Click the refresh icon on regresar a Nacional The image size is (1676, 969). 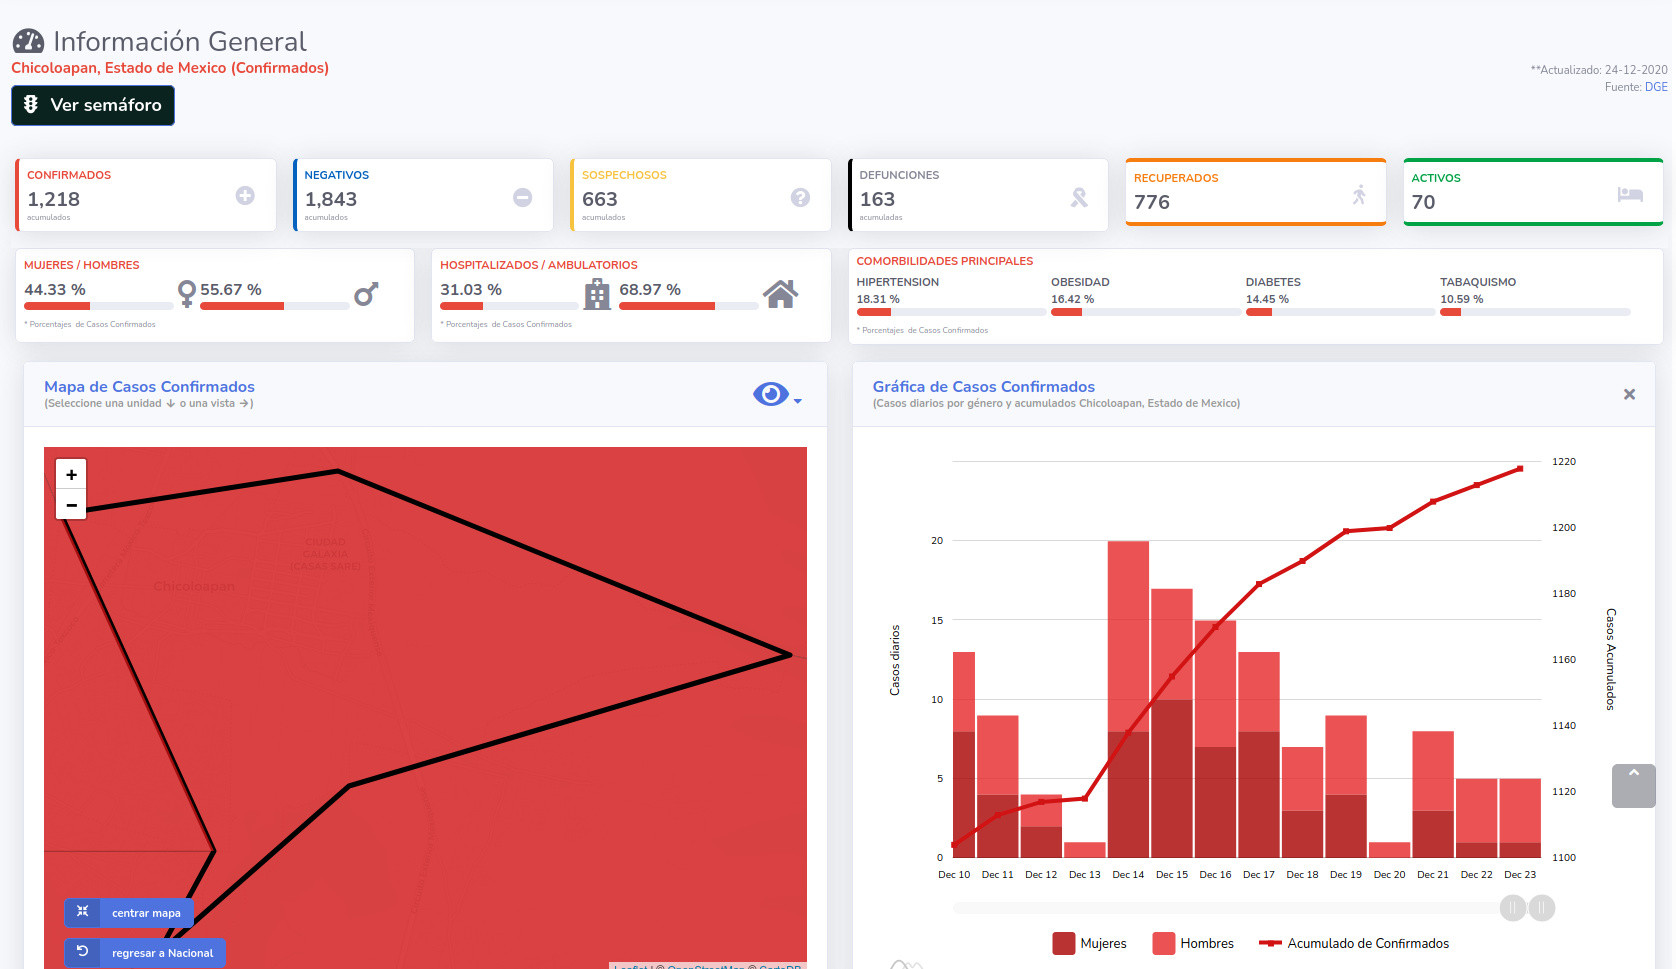(x=83, y=952)
